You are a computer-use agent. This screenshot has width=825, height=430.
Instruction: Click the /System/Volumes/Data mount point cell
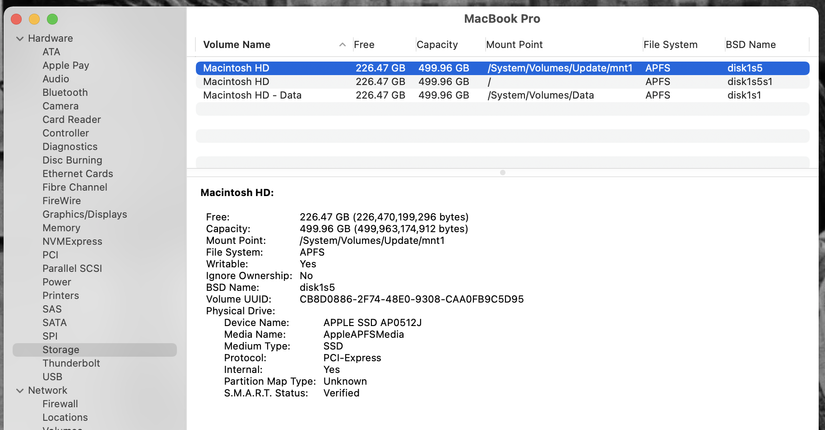point(541,95)
